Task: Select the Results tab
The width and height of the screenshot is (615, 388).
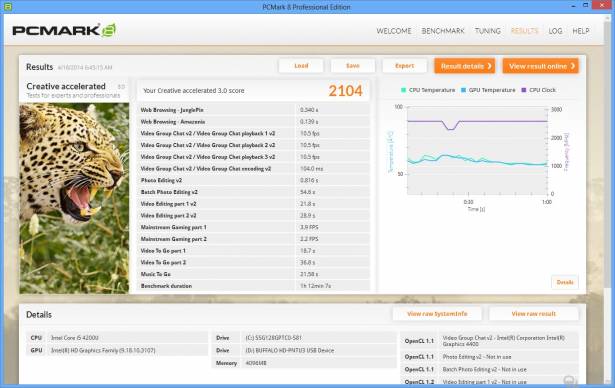Action: pyautogui.click(x=524, y=31)
